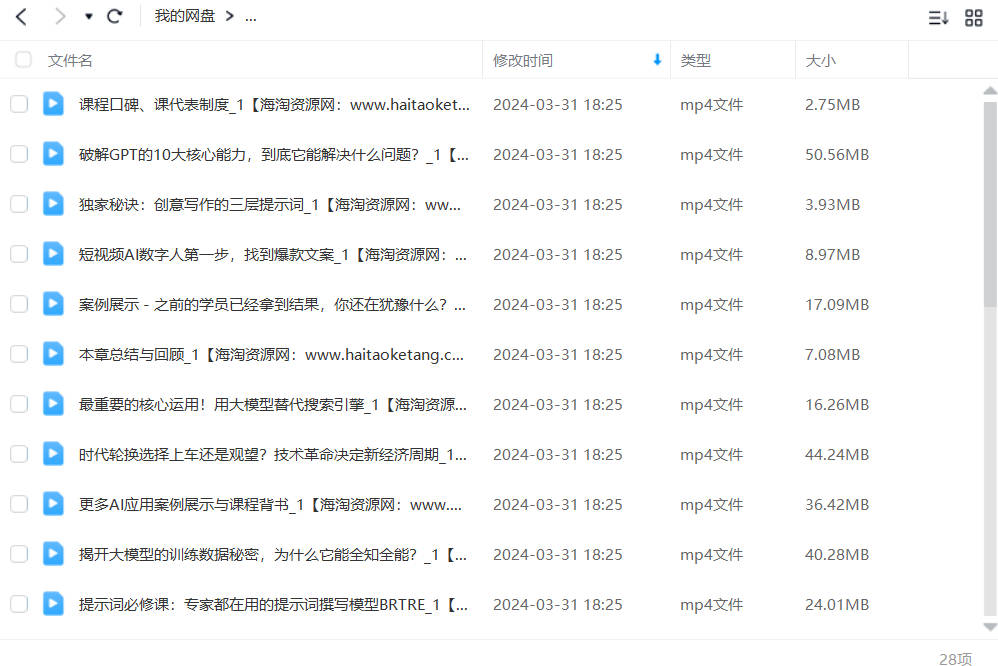Open 我的网盘 in breadcrumb
Viewport: 998px width, 666px height.
(185, 16)
